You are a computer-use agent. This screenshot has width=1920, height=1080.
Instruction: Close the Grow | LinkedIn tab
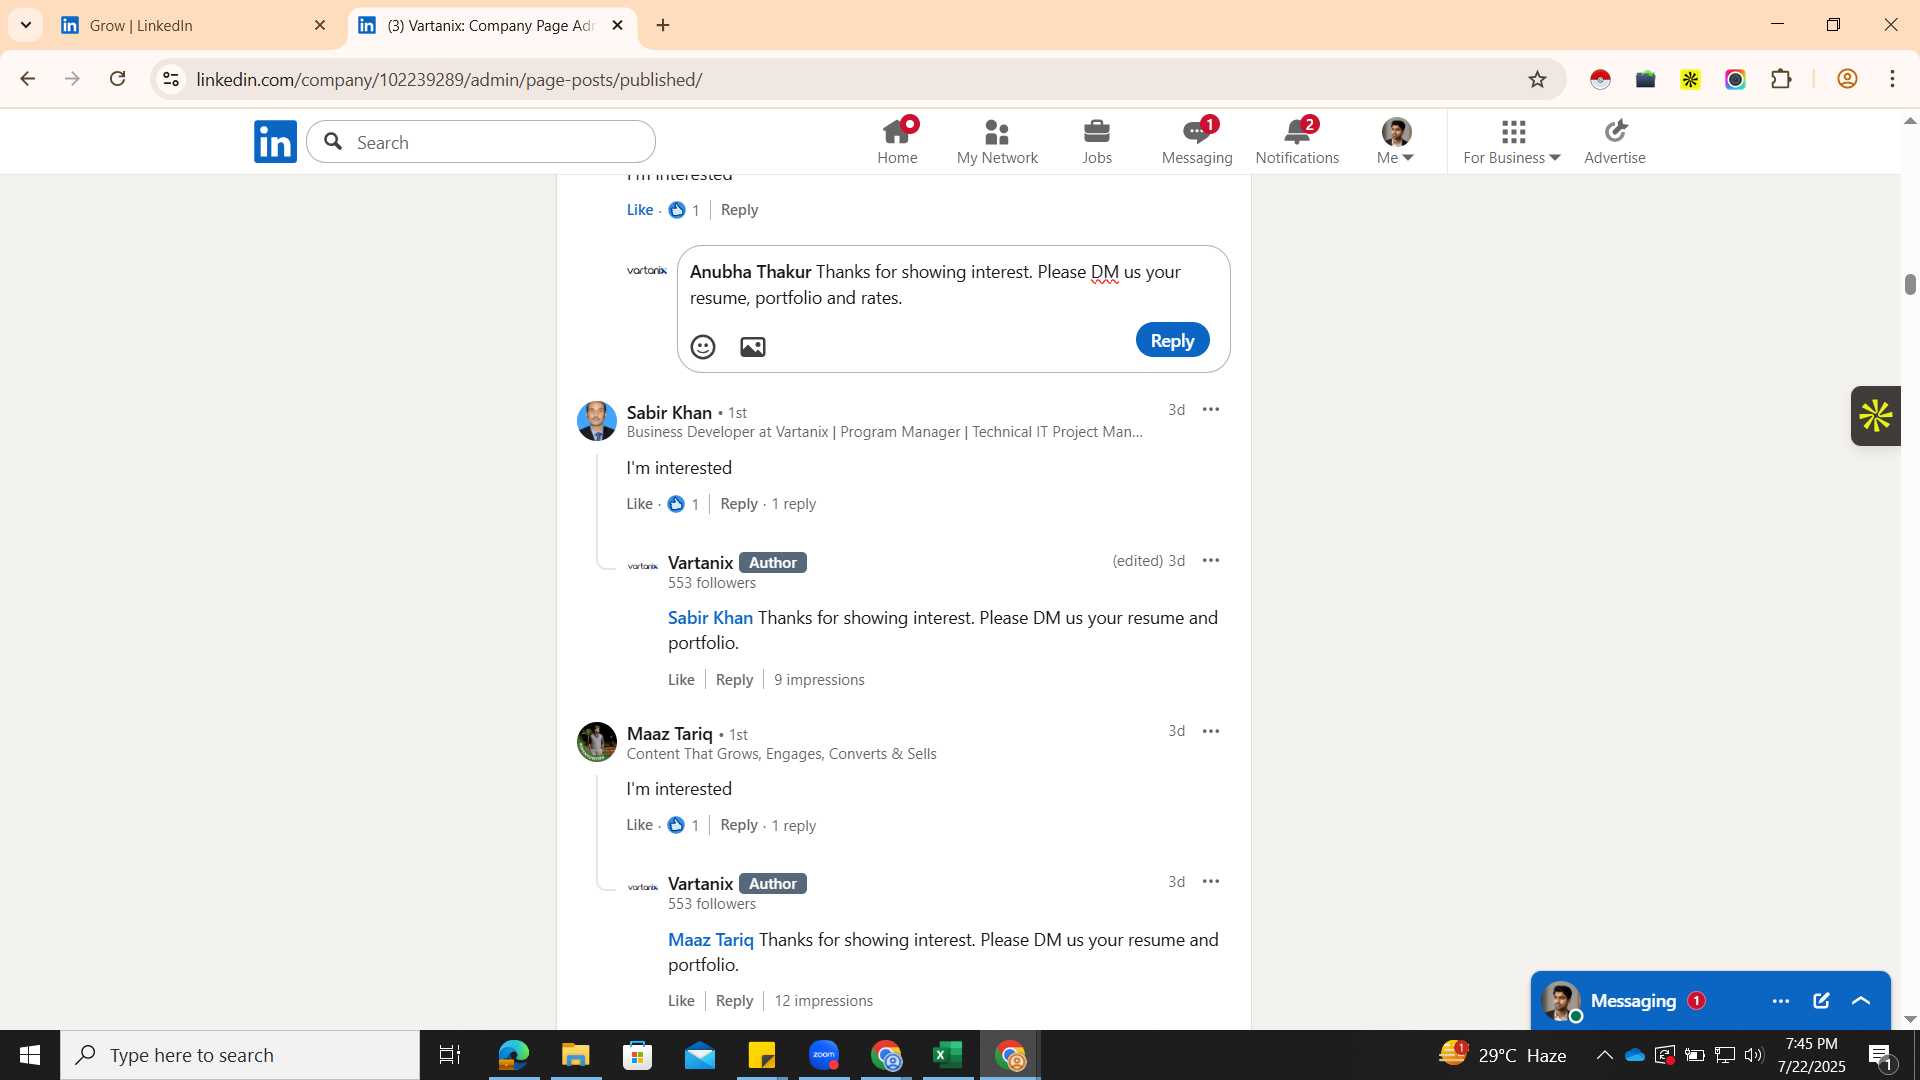pyautogui.click(x=320, y=25)
